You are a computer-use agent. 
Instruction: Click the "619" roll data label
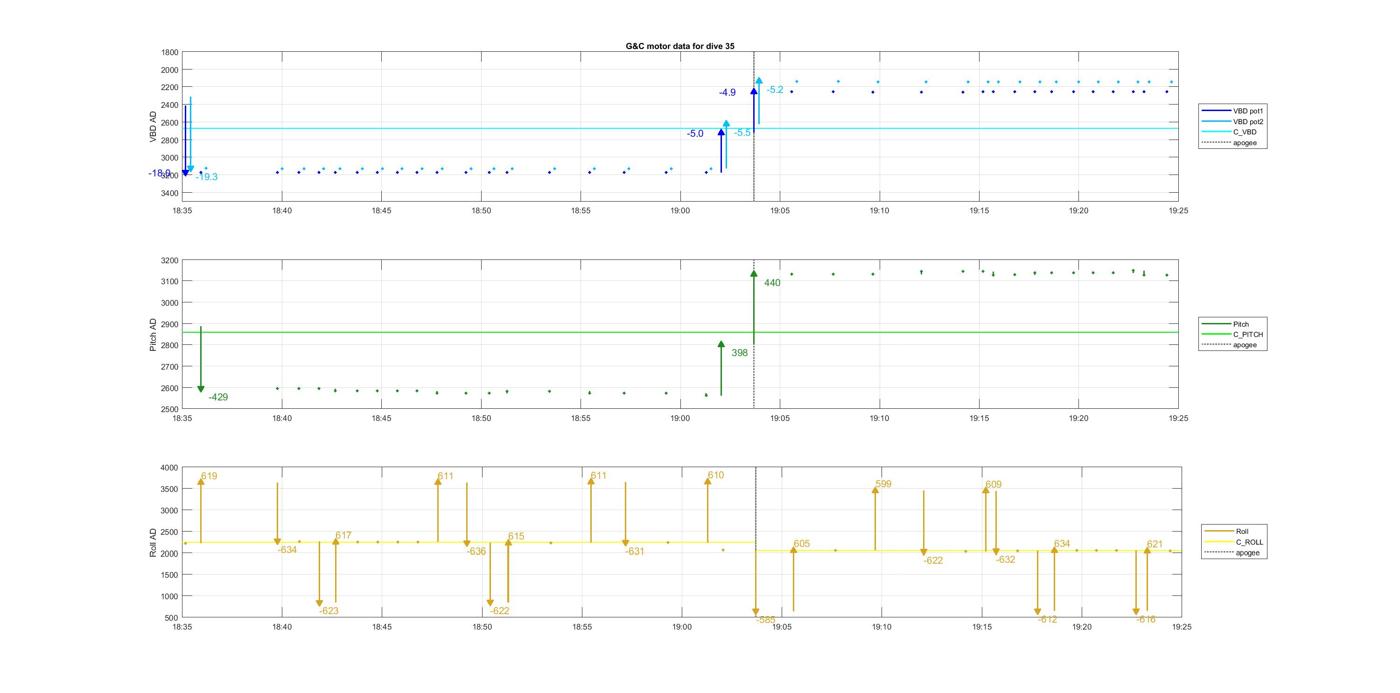[x=209, y=477]
